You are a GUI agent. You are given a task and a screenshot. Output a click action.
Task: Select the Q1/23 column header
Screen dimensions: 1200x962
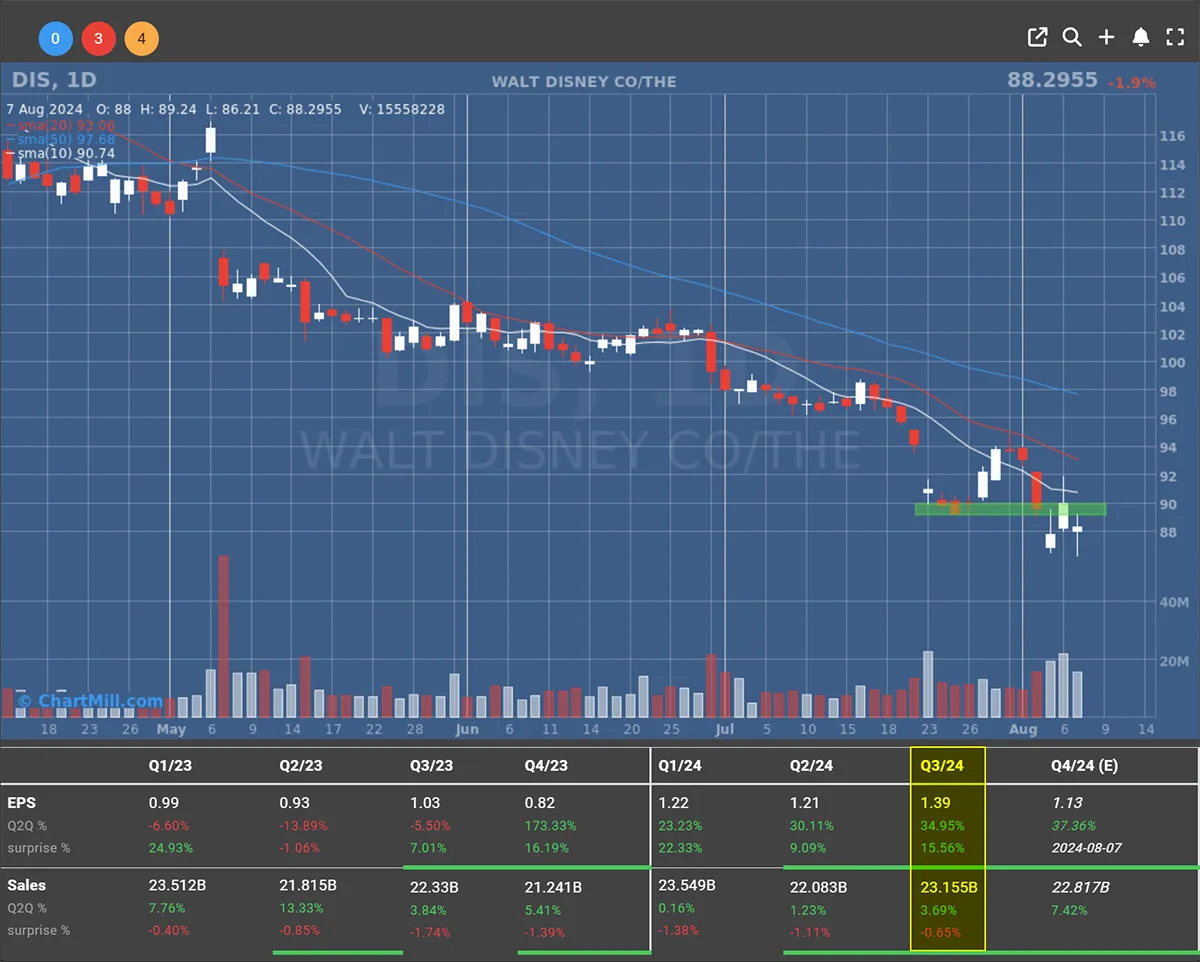[170, 767]
